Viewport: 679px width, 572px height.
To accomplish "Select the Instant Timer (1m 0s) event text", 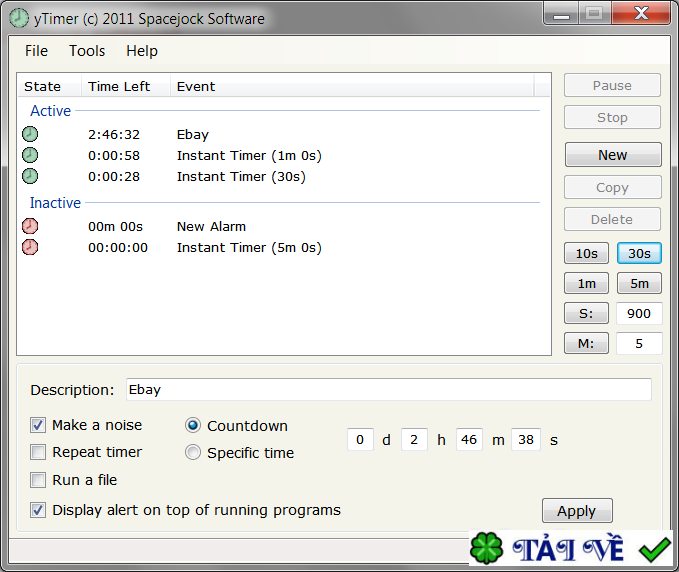I will (x=249, y=155).
